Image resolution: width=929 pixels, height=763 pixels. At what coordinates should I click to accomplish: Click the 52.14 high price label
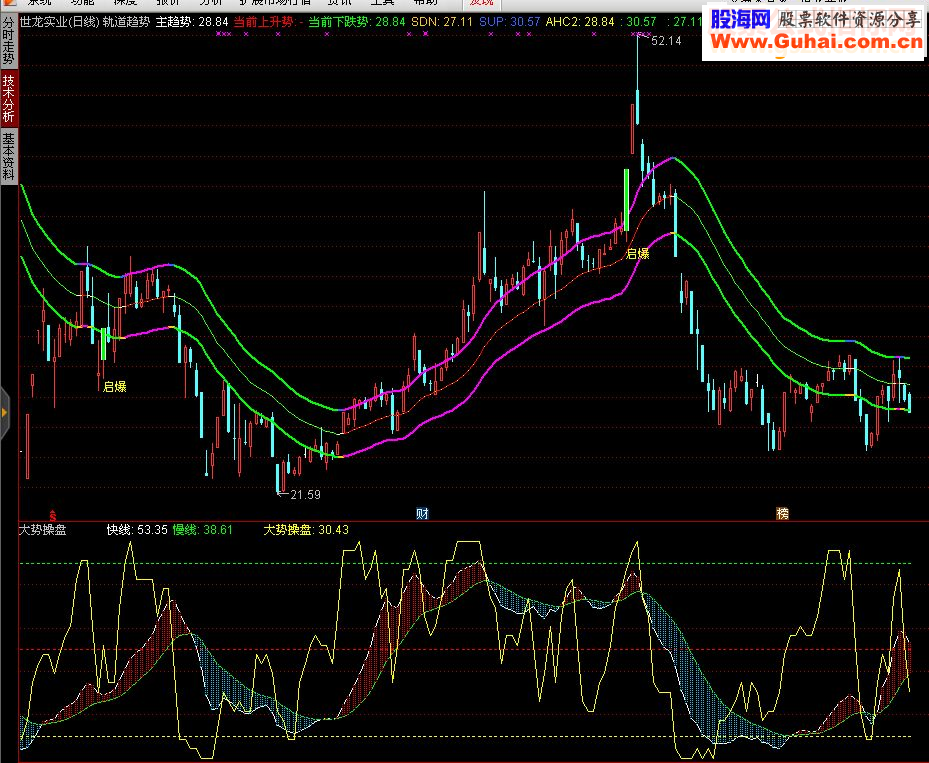tap(666, 41)
